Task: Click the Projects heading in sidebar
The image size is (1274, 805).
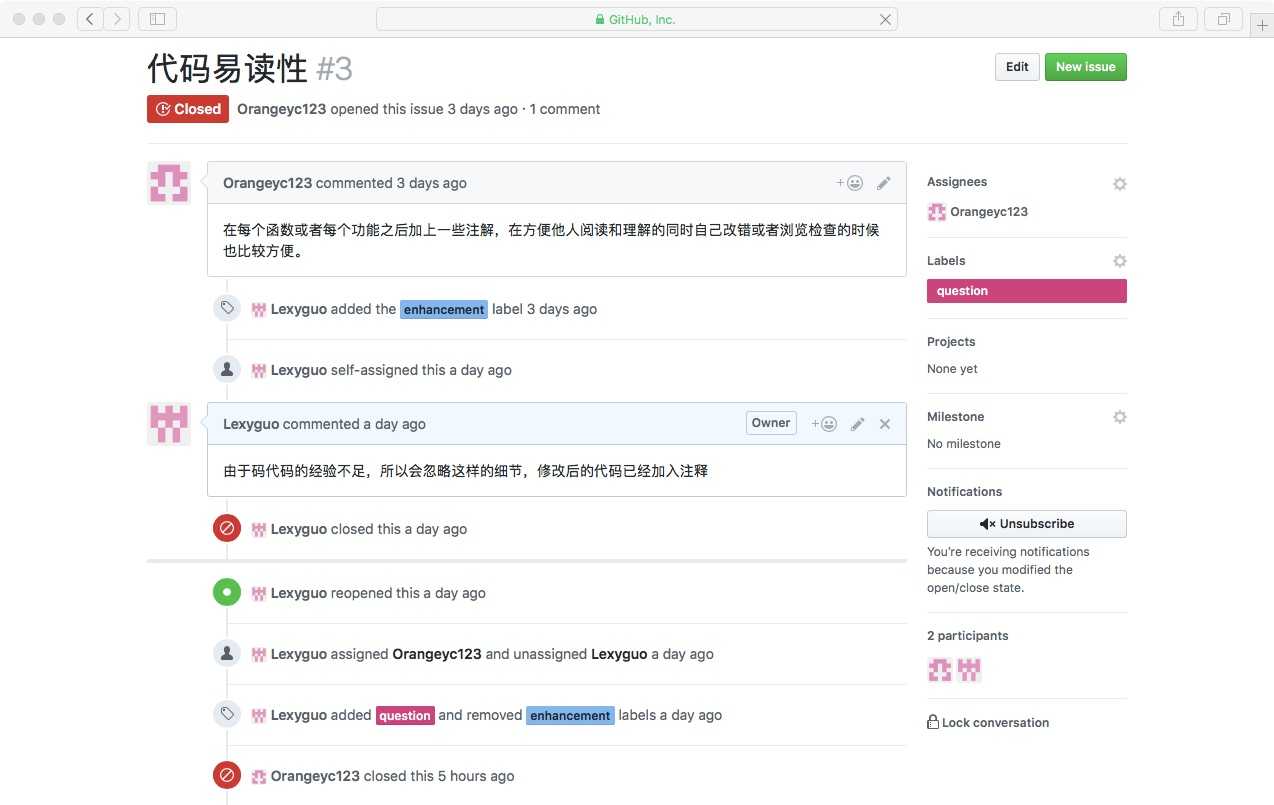Action: click(x=951, y=342)
